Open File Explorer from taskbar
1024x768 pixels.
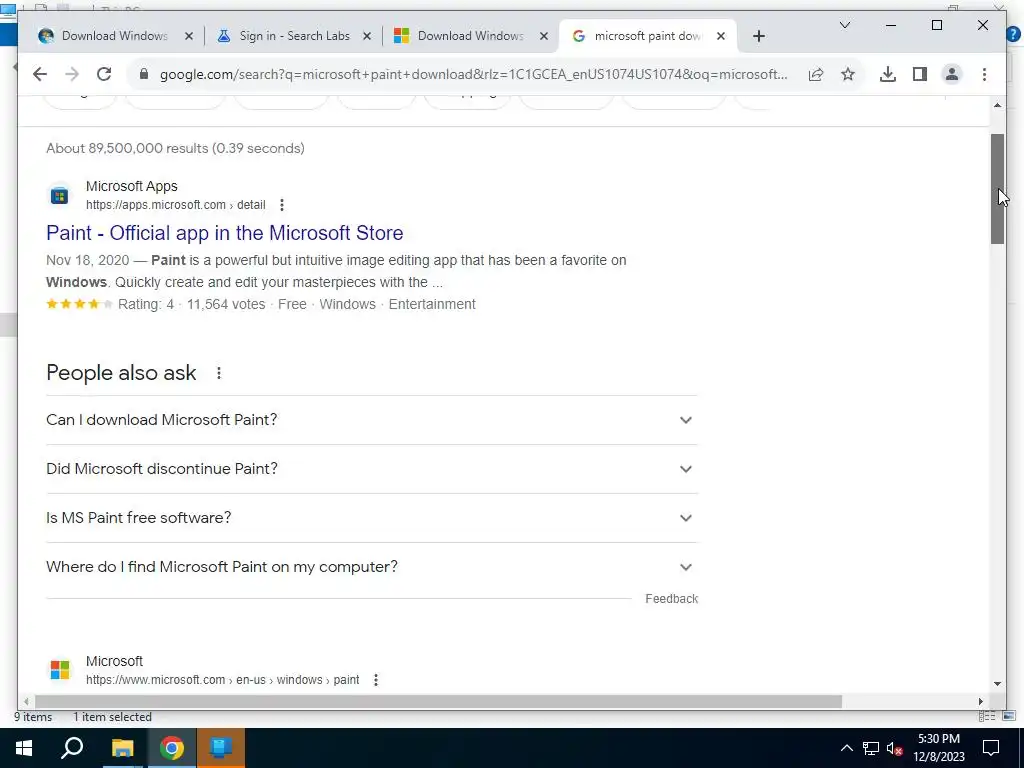pos(122,748)
